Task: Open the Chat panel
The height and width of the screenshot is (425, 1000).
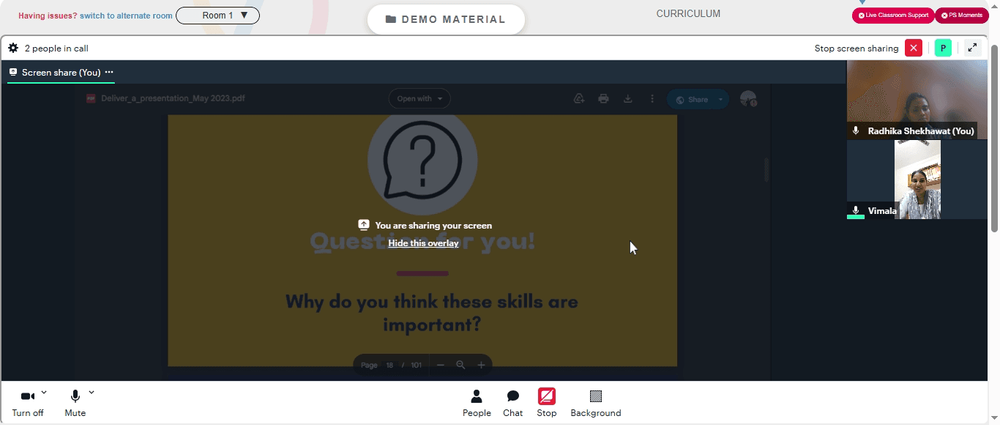Action: (513, 404)
